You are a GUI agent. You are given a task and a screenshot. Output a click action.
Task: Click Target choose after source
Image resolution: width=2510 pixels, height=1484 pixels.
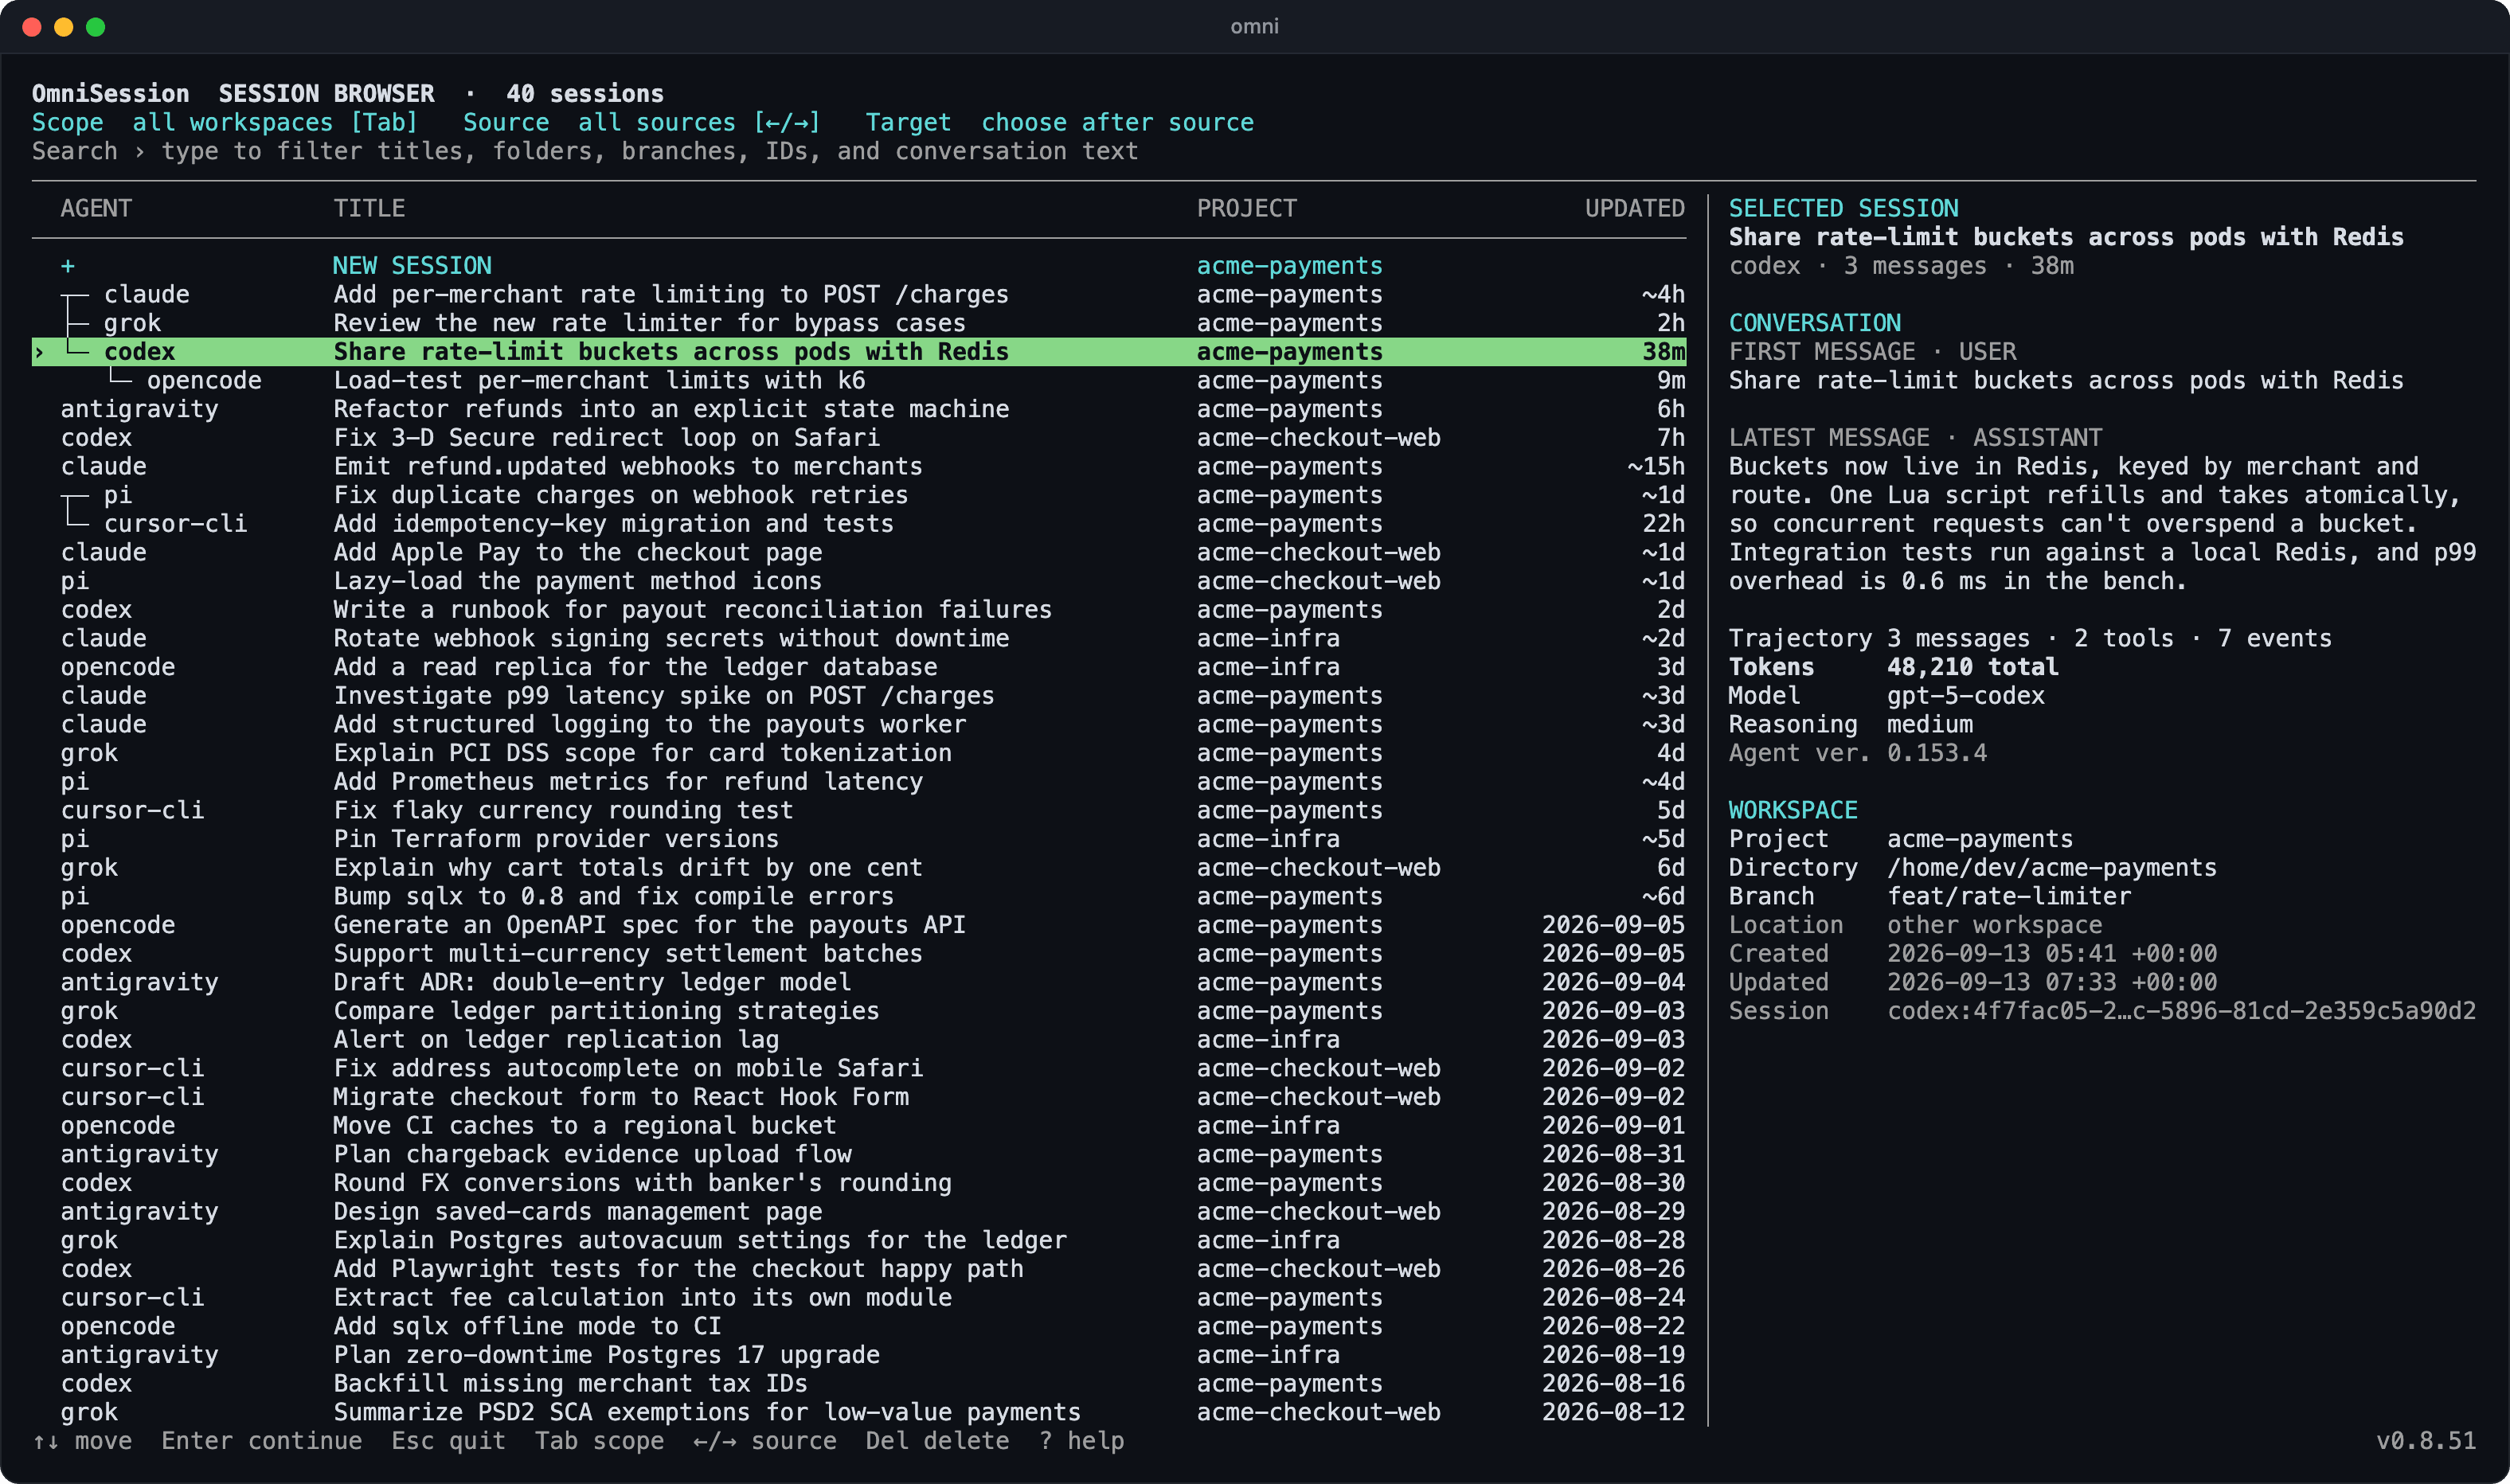pyautogui.click(x=1059, y=123)
